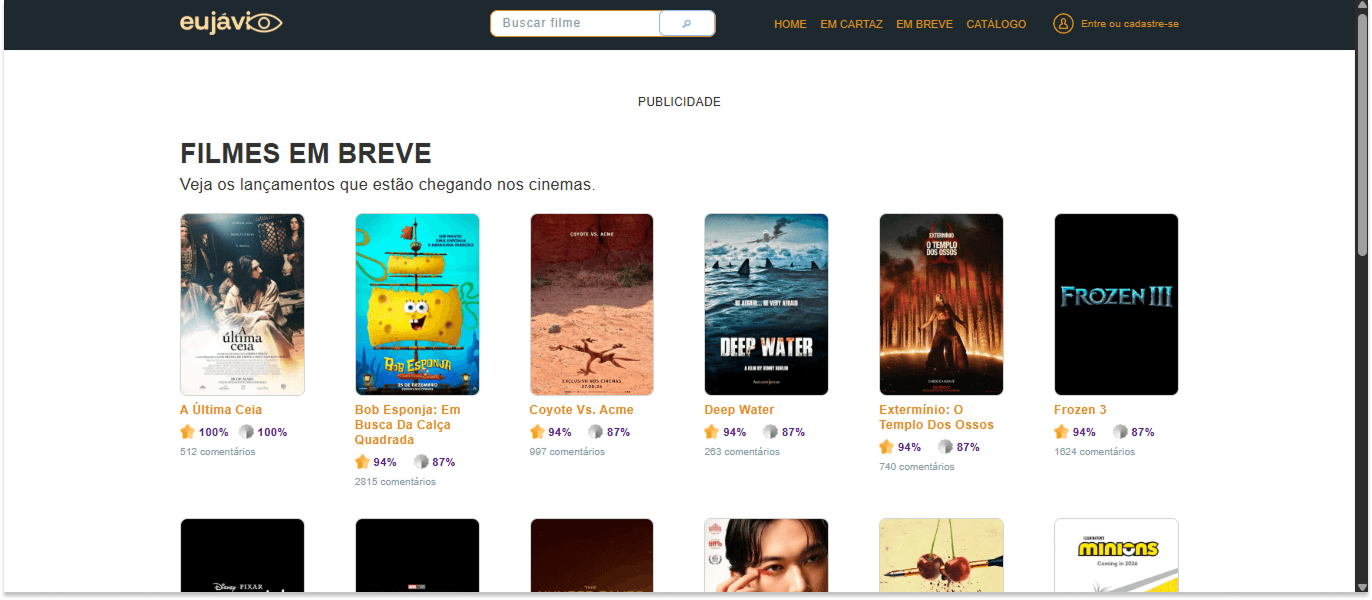Open the Frozen 3 title link
Image resolution: width=1372 pixels, height=600 pixels.
(x=1080, y=410)
